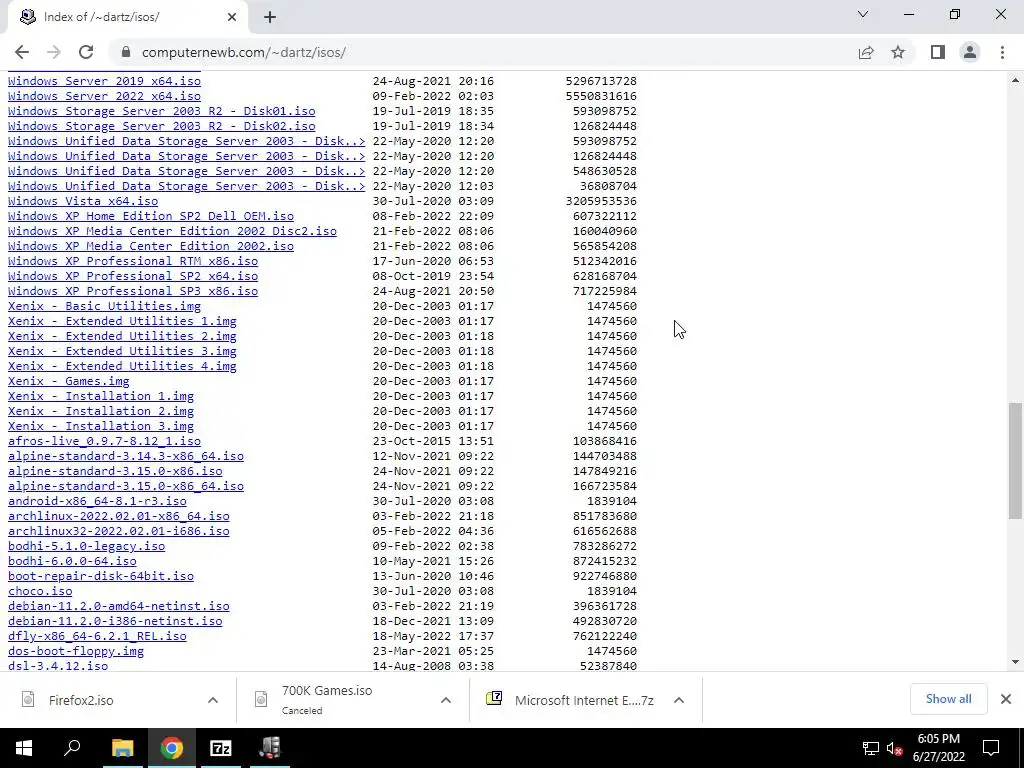Image resolution: width=1024 pixels, height=768 pixels.
Task: Open android-x86_64-8.1-r3.iso link
Action: [97, 502]
